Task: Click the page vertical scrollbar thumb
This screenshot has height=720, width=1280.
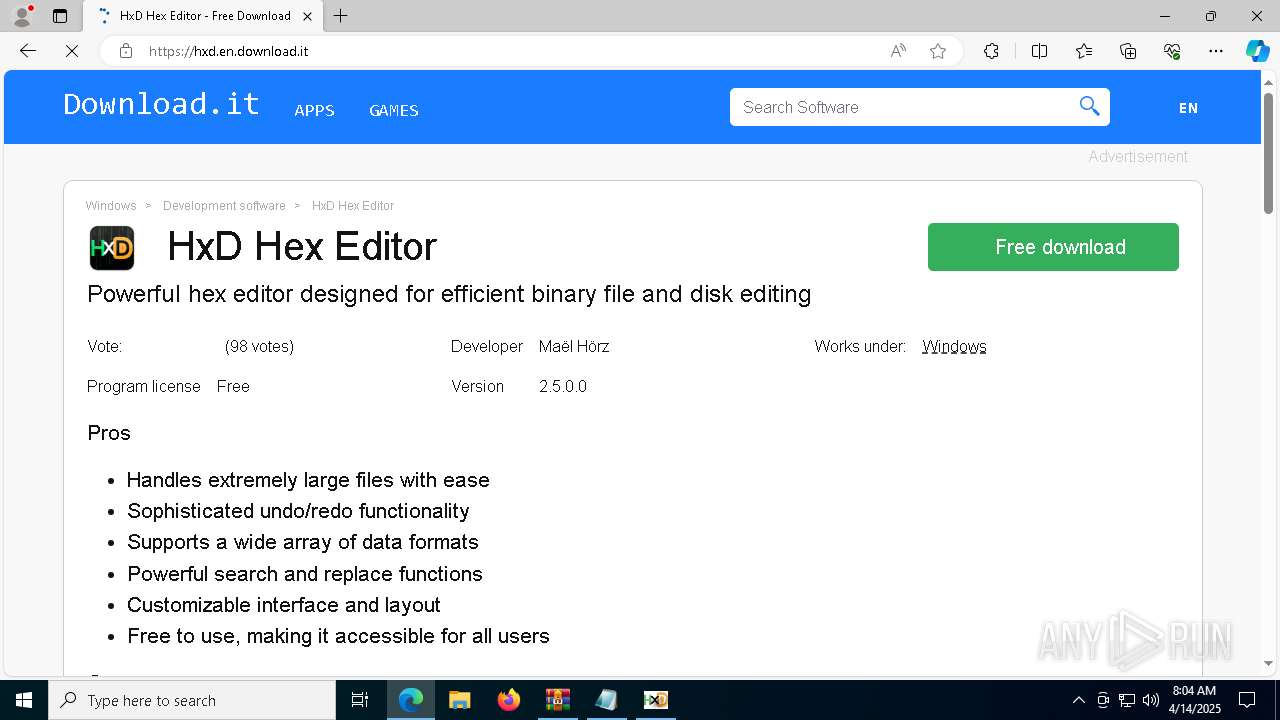Action: 1269,152
